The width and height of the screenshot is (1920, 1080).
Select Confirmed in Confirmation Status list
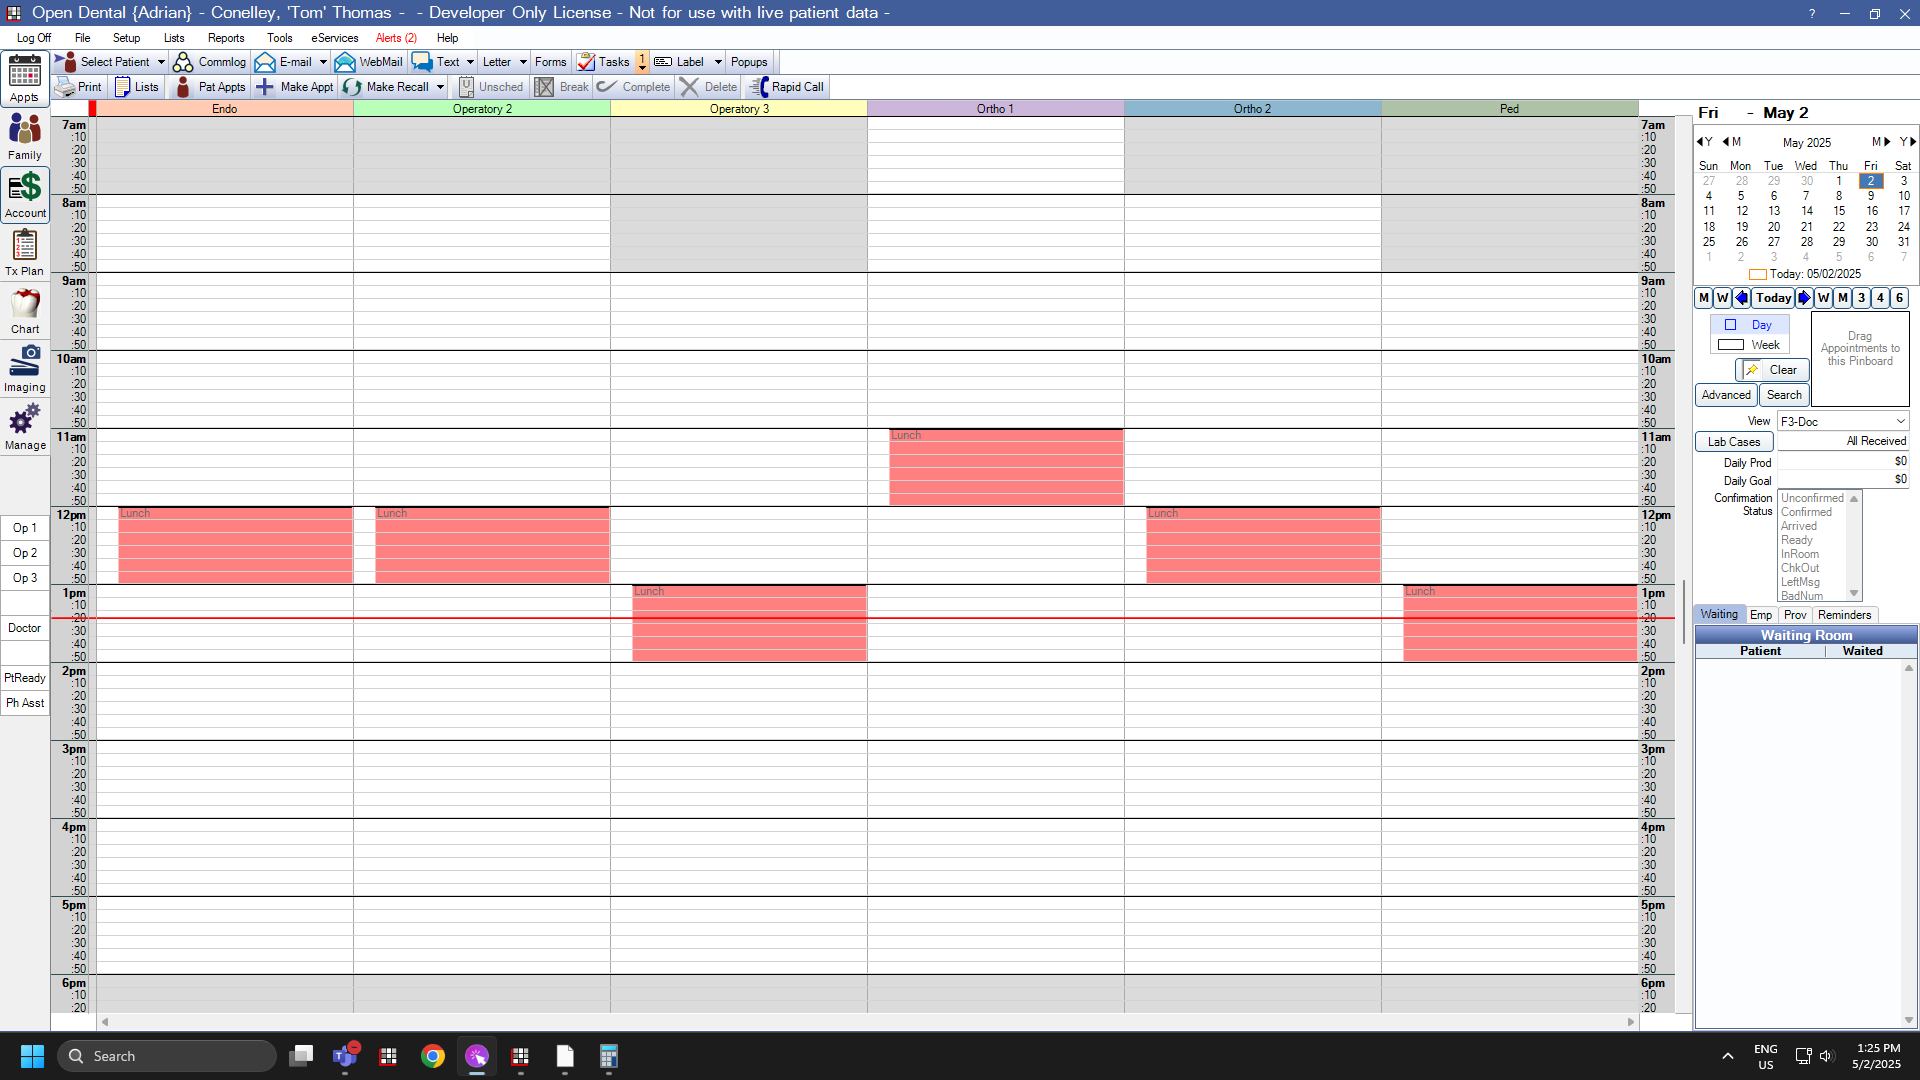click(1806, 512)
